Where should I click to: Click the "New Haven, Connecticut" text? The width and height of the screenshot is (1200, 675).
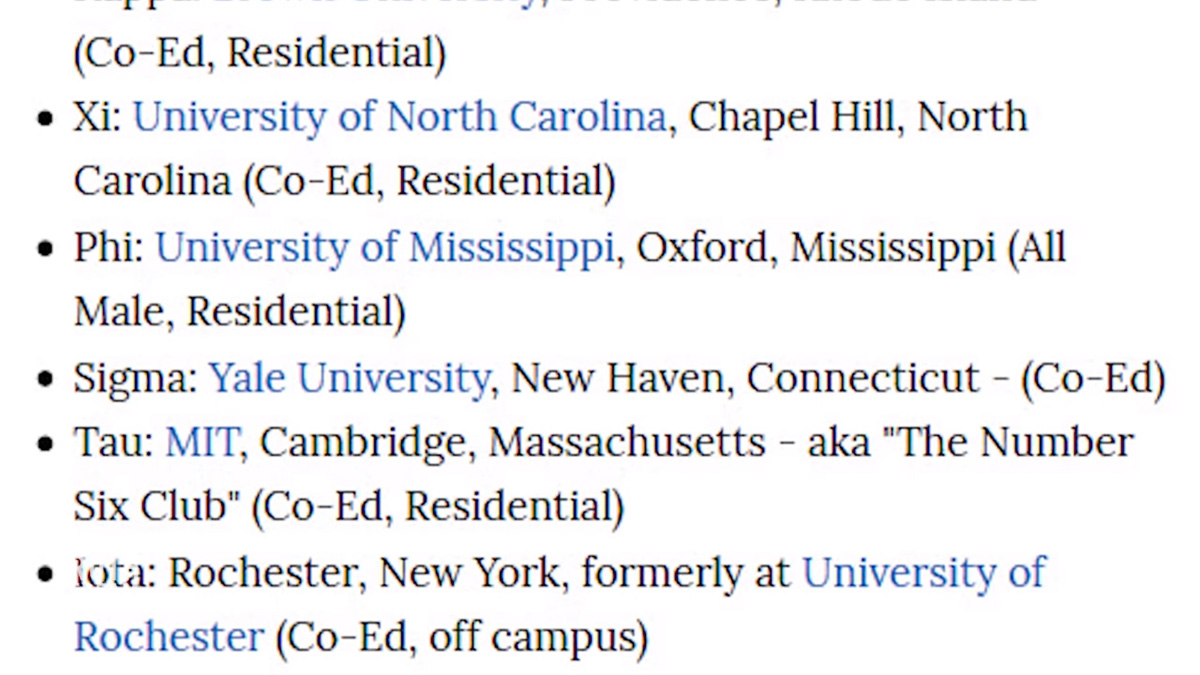click(744, 379)
